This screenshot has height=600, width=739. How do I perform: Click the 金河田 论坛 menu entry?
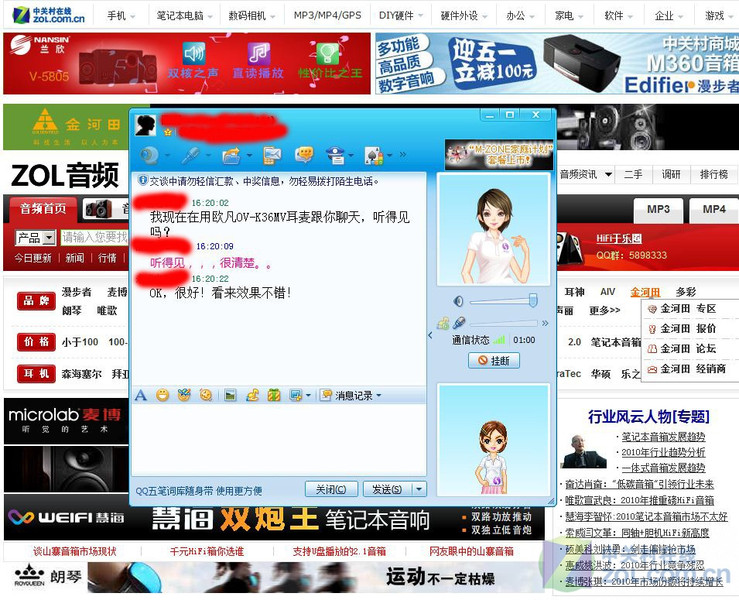[688, 349]
